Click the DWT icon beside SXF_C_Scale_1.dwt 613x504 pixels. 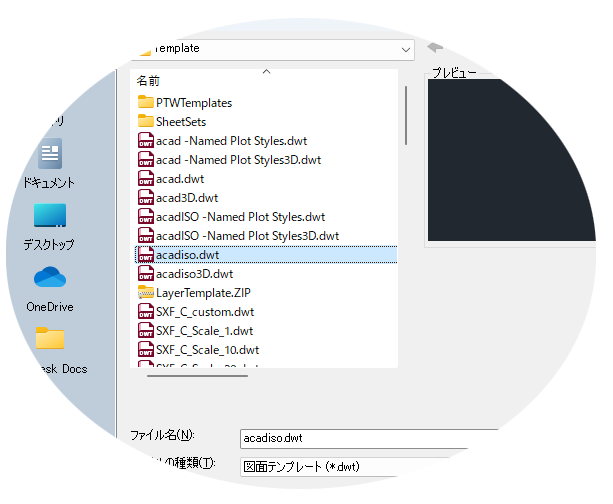click(145, 331)
